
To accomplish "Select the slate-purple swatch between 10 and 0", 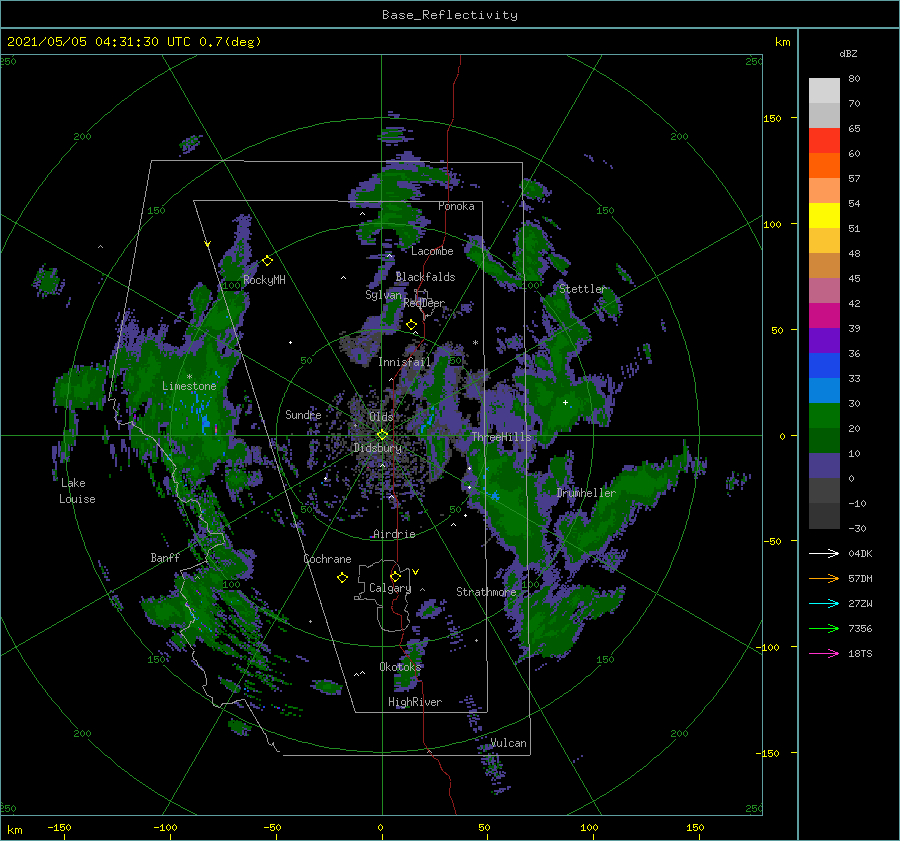I will [x=824, y=466].
